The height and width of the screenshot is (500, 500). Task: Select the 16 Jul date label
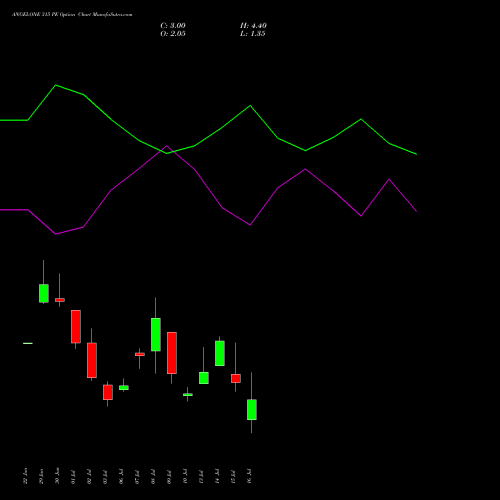click(249, 477)
